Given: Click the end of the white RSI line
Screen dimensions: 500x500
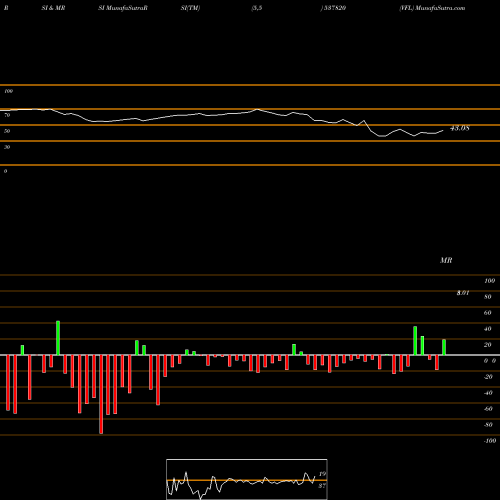Looking at the screenshot, I should click(443, 130).
